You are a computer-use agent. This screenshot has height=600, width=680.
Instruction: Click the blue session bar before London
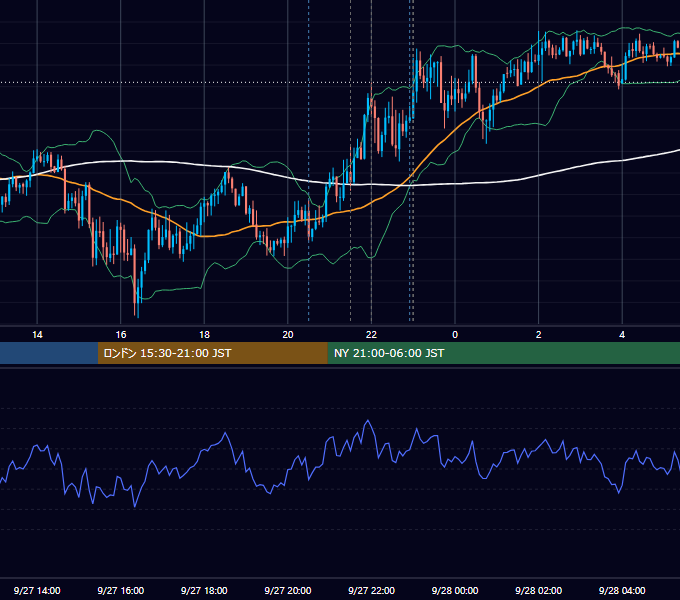point(49,353)
